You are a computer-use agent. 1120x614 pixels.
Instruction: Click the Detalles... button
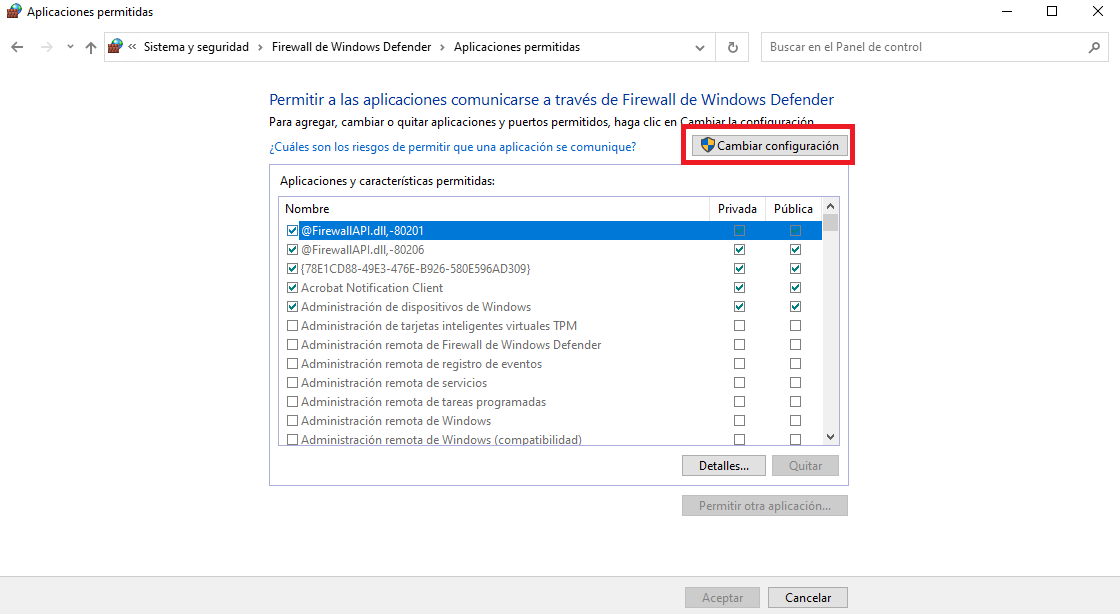(x=724, y=465)
